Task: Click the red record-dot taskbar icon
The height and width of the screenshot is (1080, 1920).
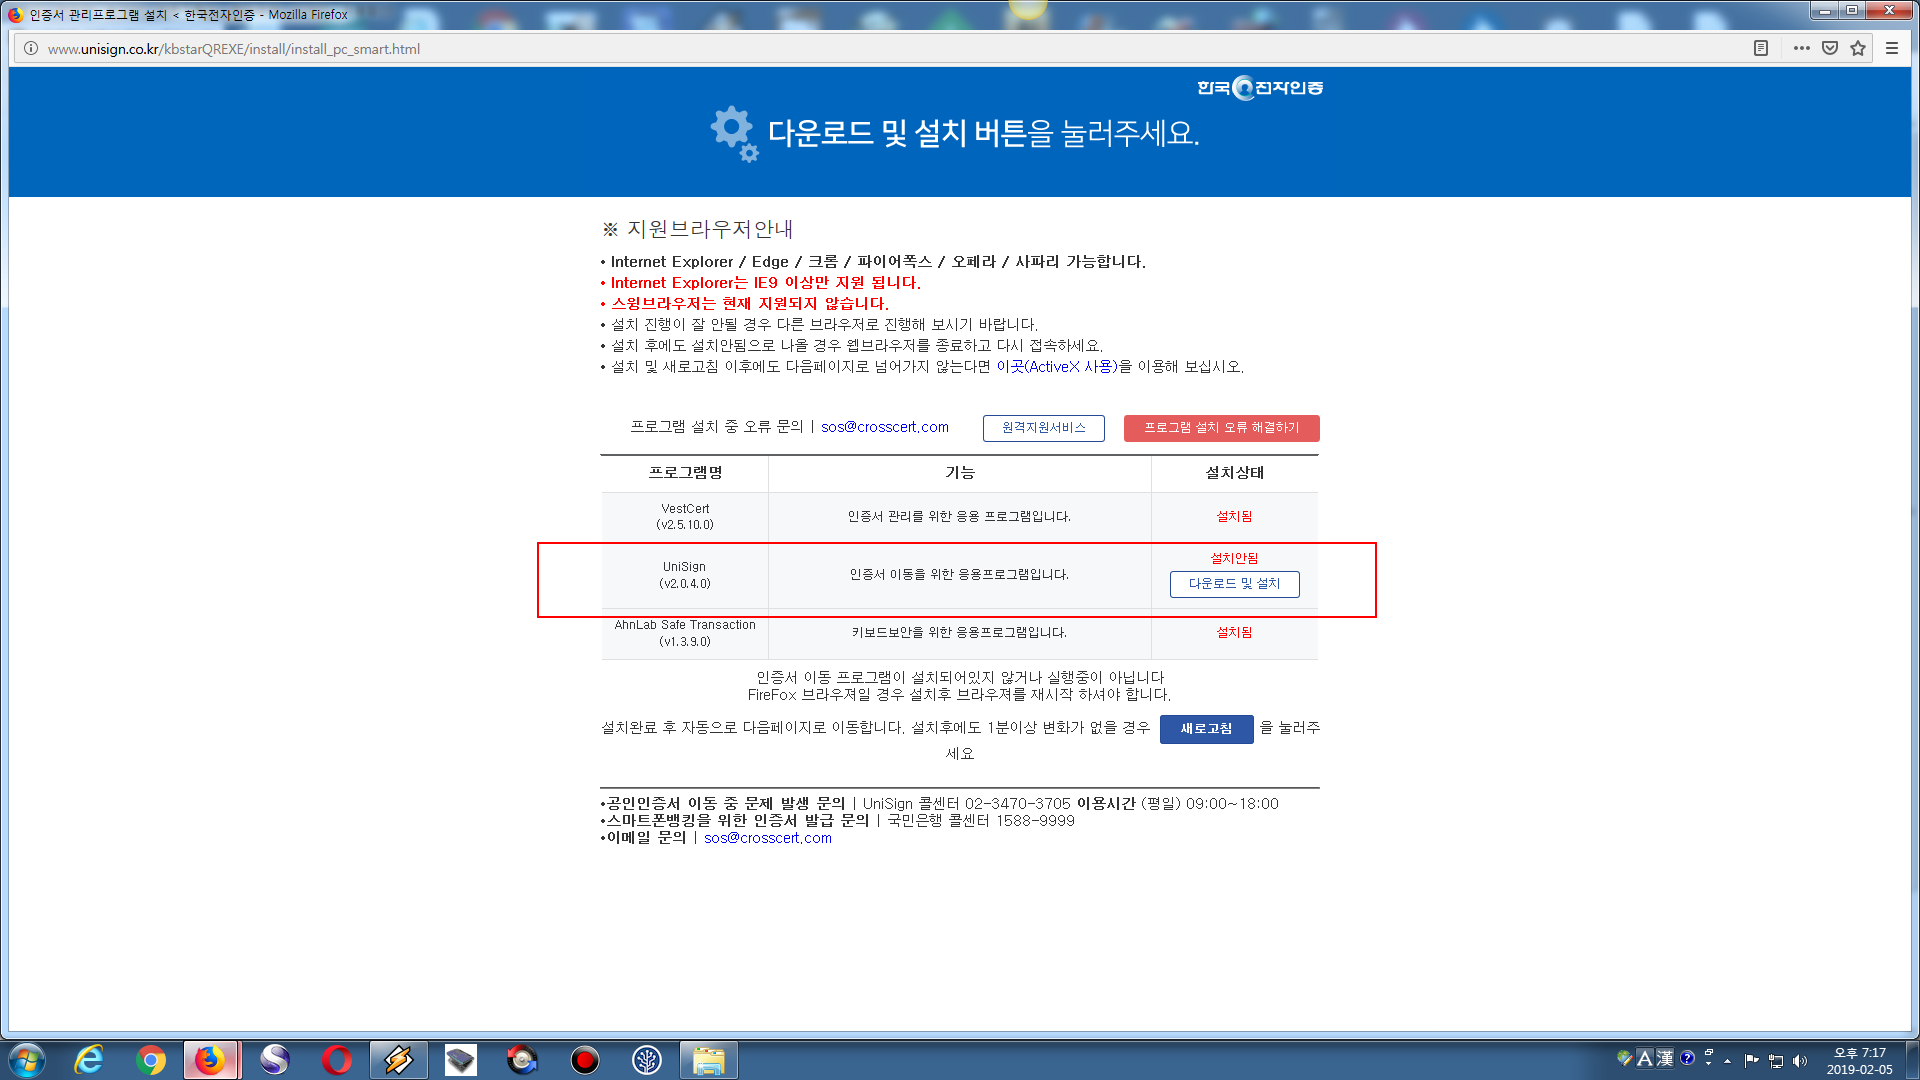Action: tap(584, 1060)
